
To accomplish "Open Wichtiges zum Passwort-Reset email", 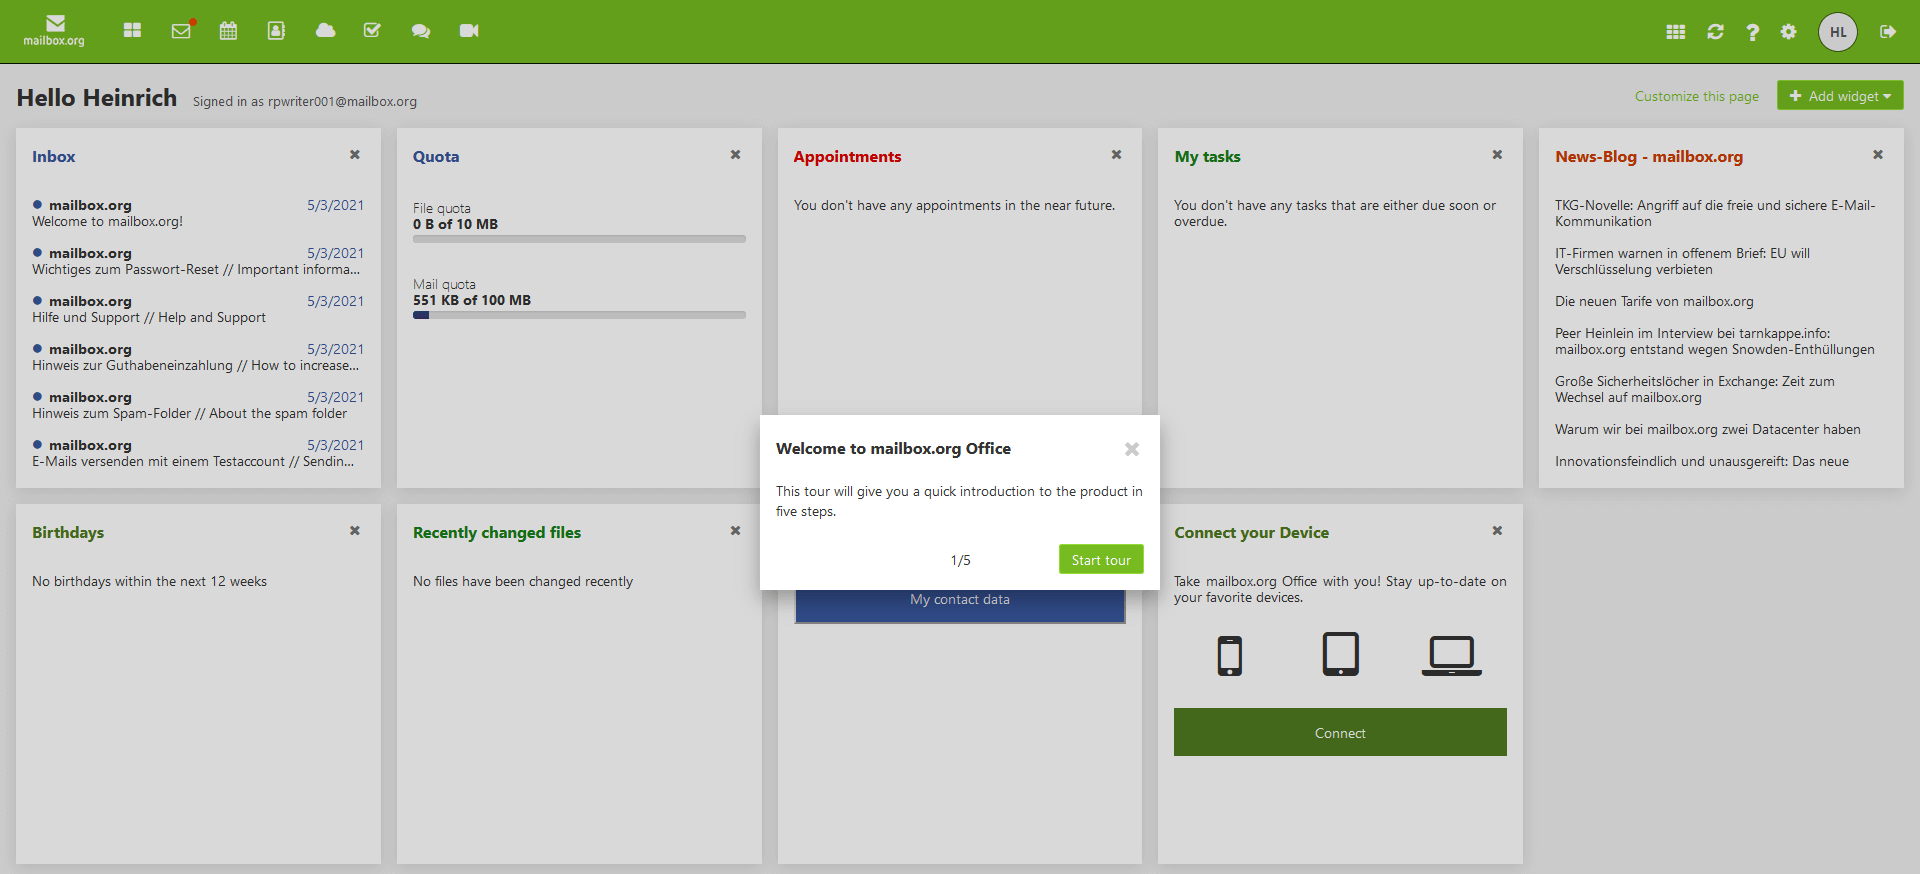I will 198,261.
